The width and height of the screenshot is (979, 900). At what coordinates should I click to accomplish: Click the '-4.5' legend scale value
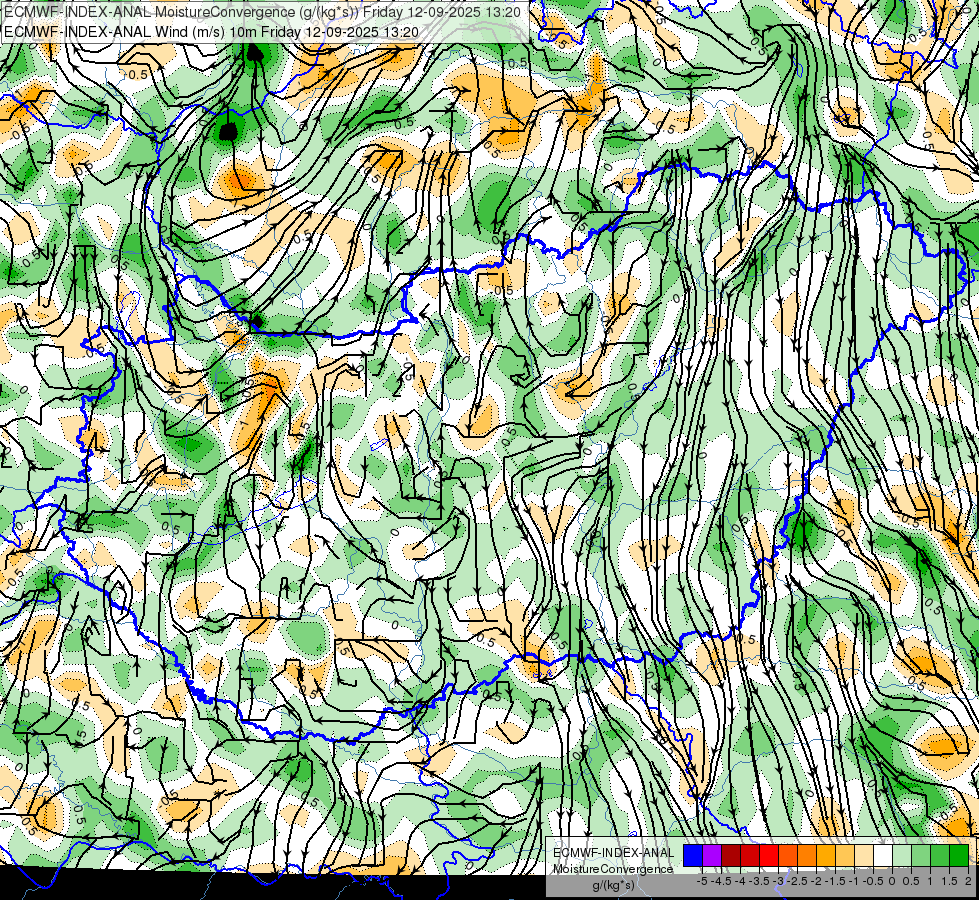(x=721, y=881)
